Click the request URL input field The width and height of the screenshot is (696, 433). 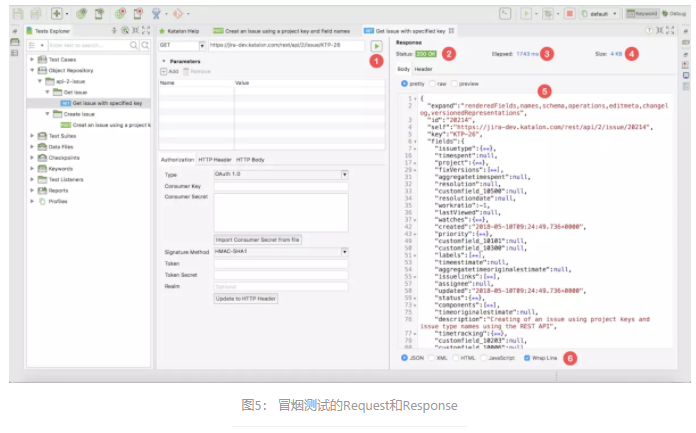(287, 45)
